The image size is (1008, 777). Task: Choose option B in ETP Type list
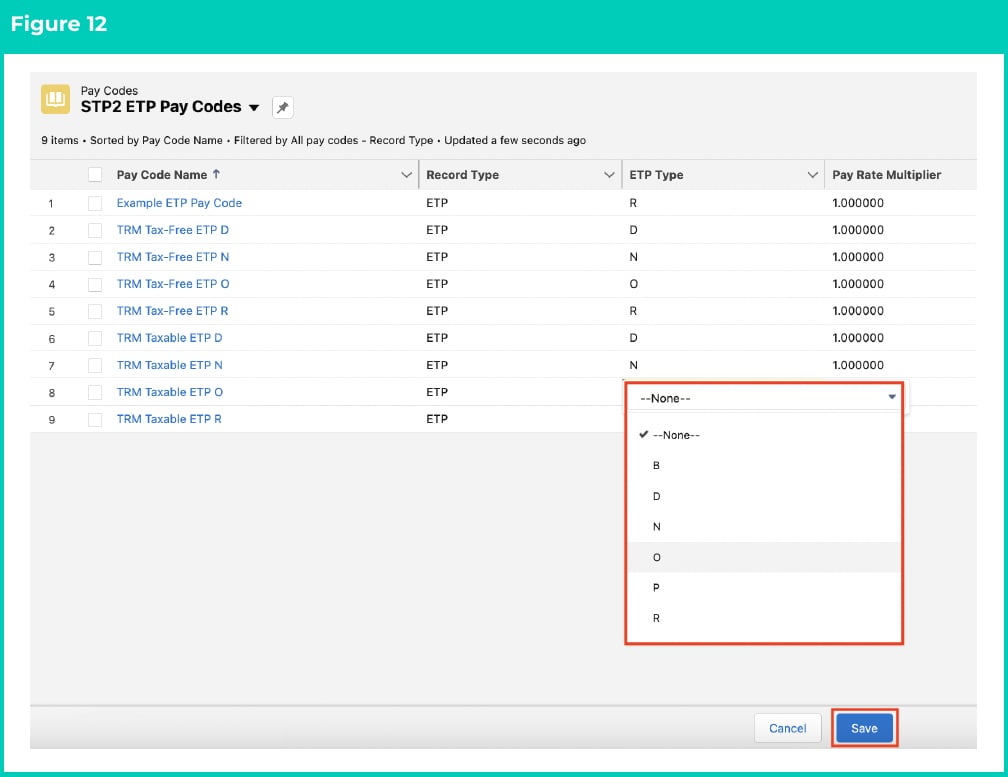(x=764, y=465)
